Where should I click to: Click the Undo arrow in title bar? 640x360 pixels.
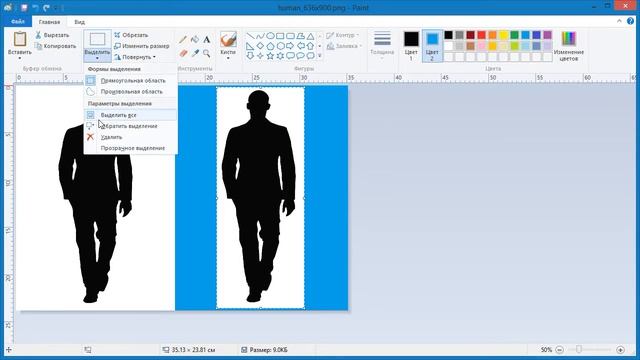pos(36,7)
